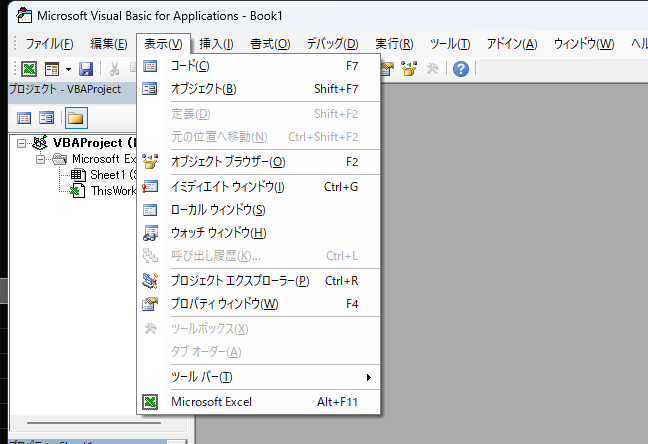Choose プロパティ ウィンドウ(W) menu entry

coord(259,304)
